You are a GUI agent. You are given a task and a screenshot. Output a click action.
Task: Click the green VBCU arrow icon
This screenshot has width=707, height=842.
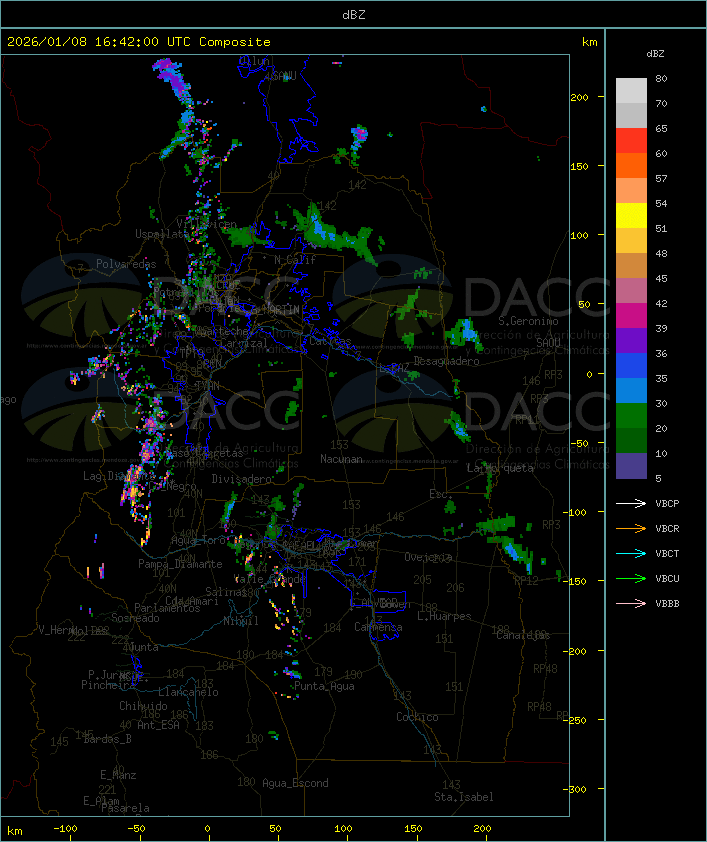(x=631, y=579)
